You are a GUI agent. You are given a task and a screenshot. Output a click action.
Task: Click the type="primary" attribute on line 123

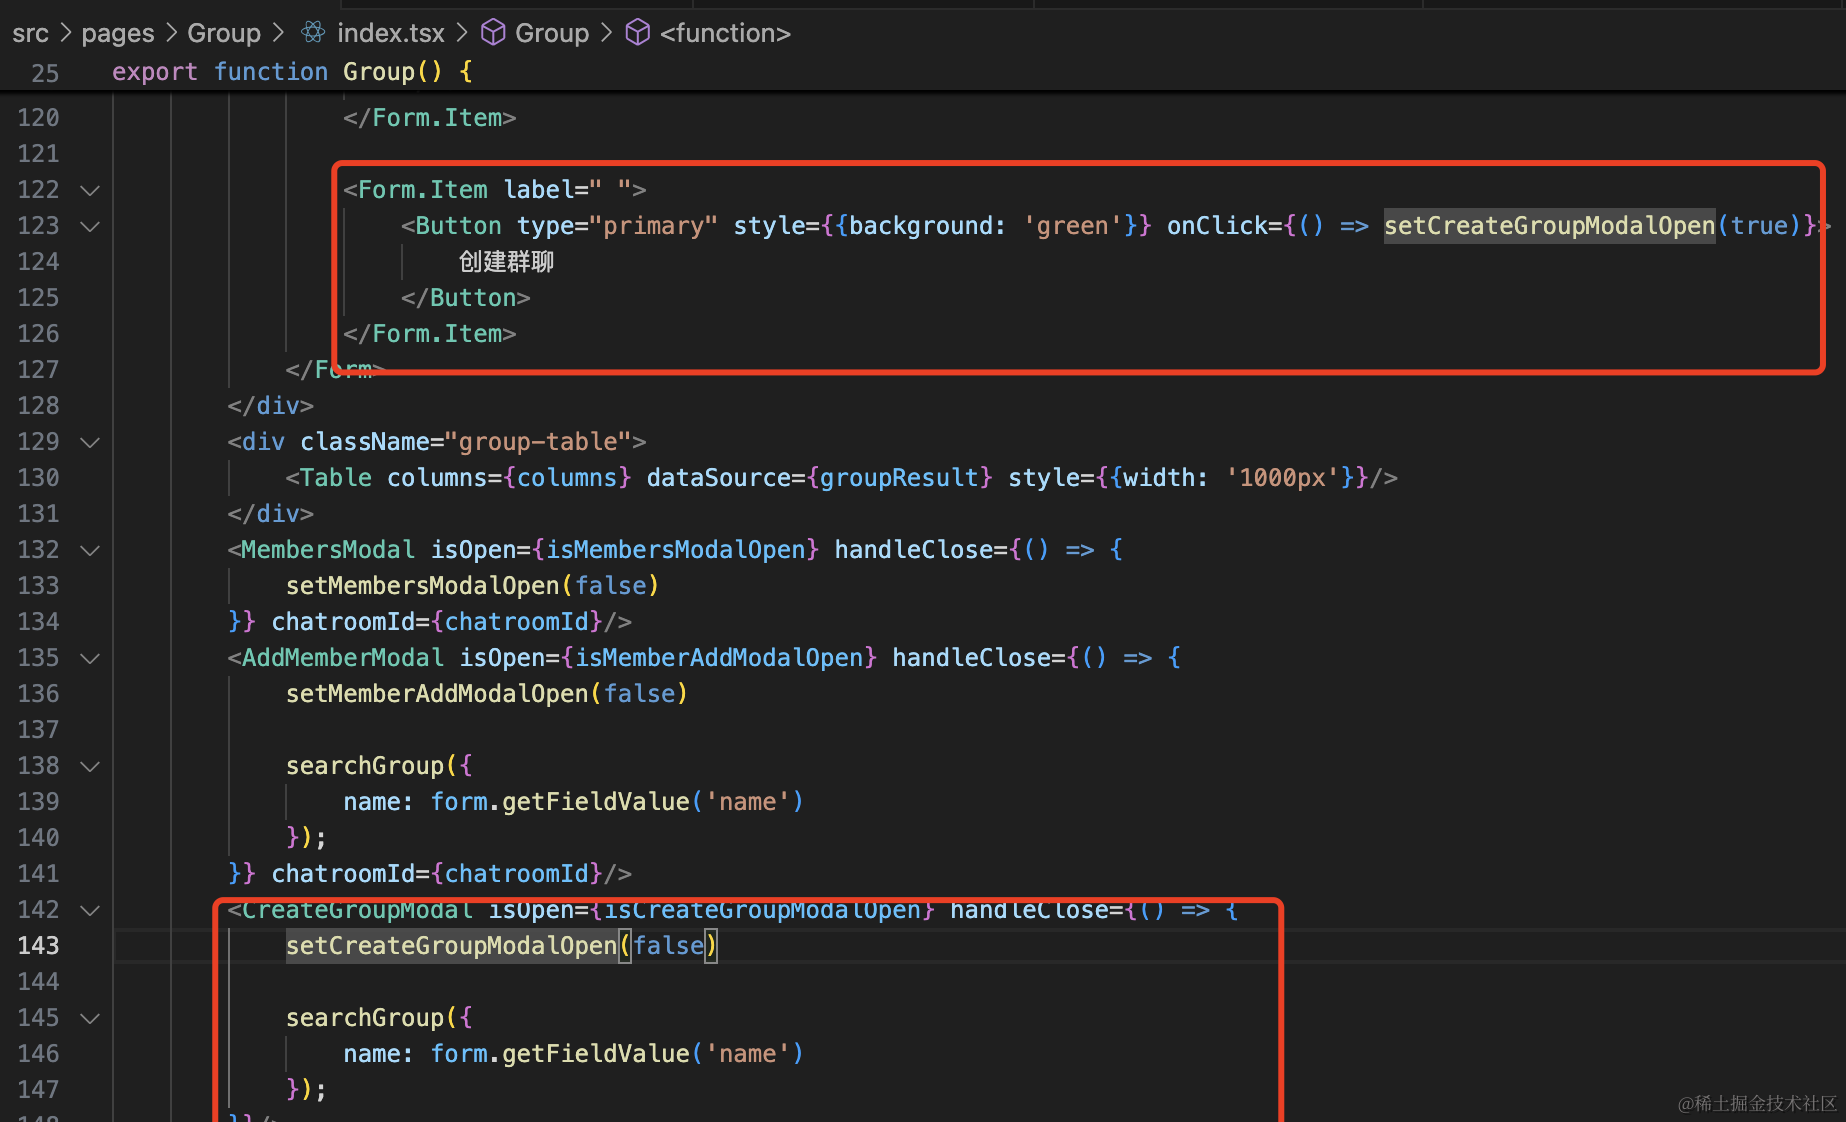tap(618, 226)
